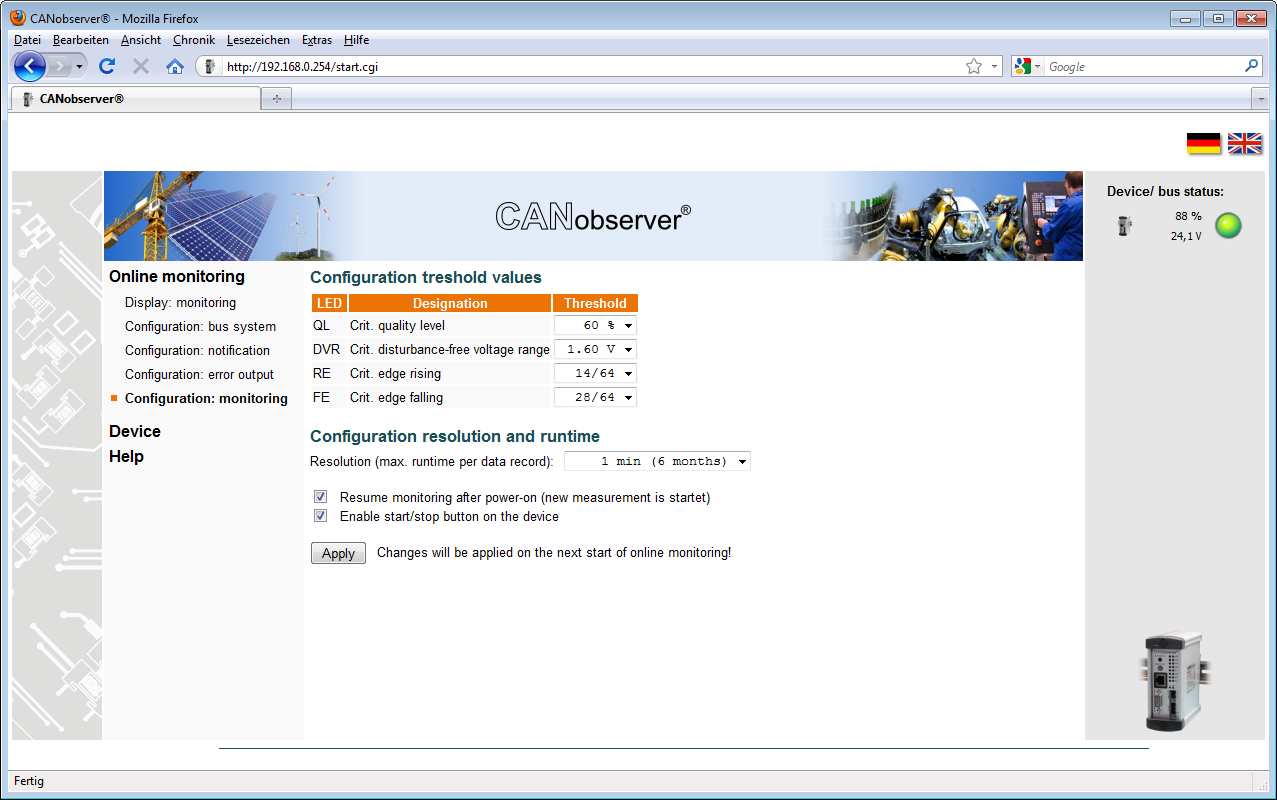1277x800 pixels.
Task: Open Display: monitoring page
Action: pyautogui.click(x=180, y=302)
